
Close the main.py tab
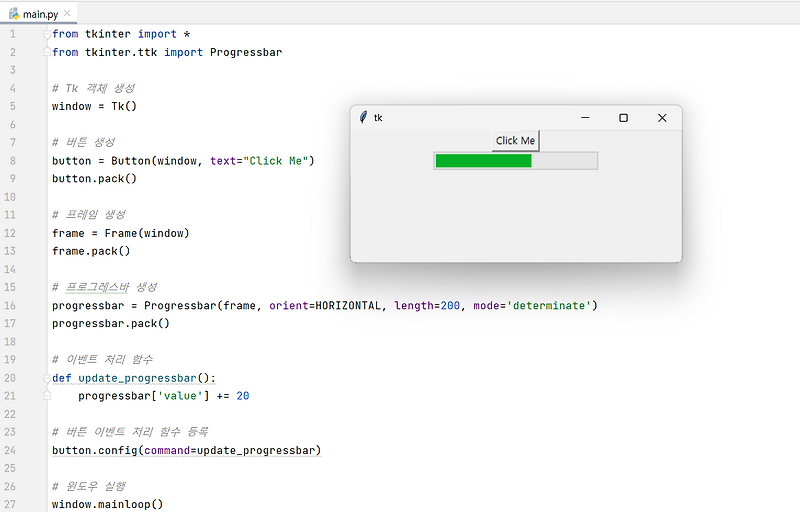click(67, 14)
